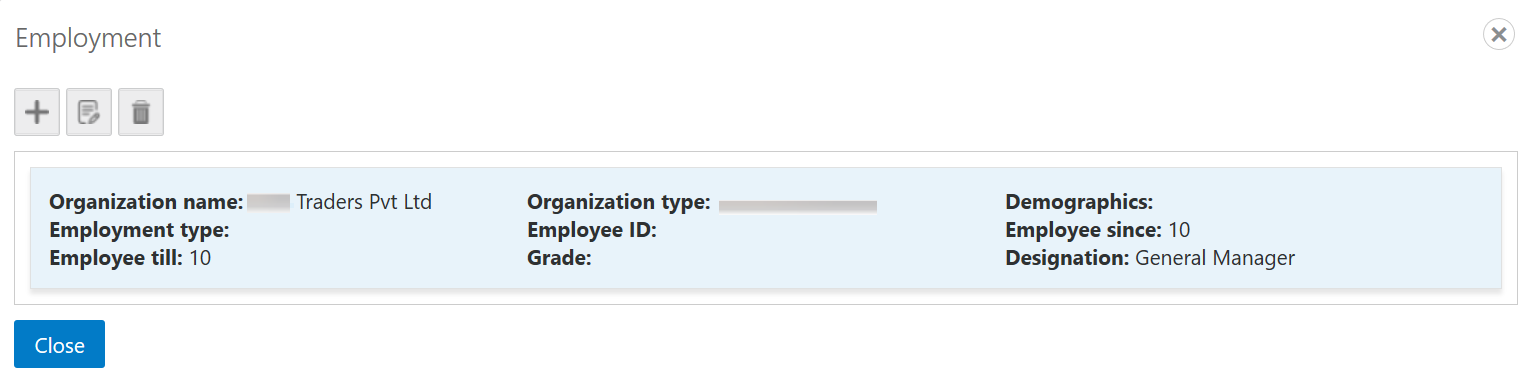Click the Organization name label
This screenshot has width=1530, height=383.
click(x=146, y=202)
